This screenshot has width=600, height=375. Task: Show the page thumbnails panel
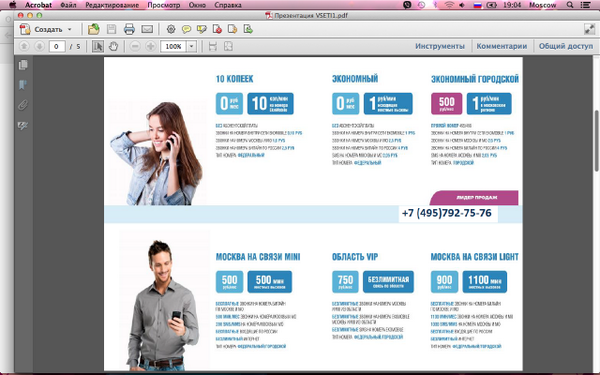pyautogui.click(x=23, y=65)
